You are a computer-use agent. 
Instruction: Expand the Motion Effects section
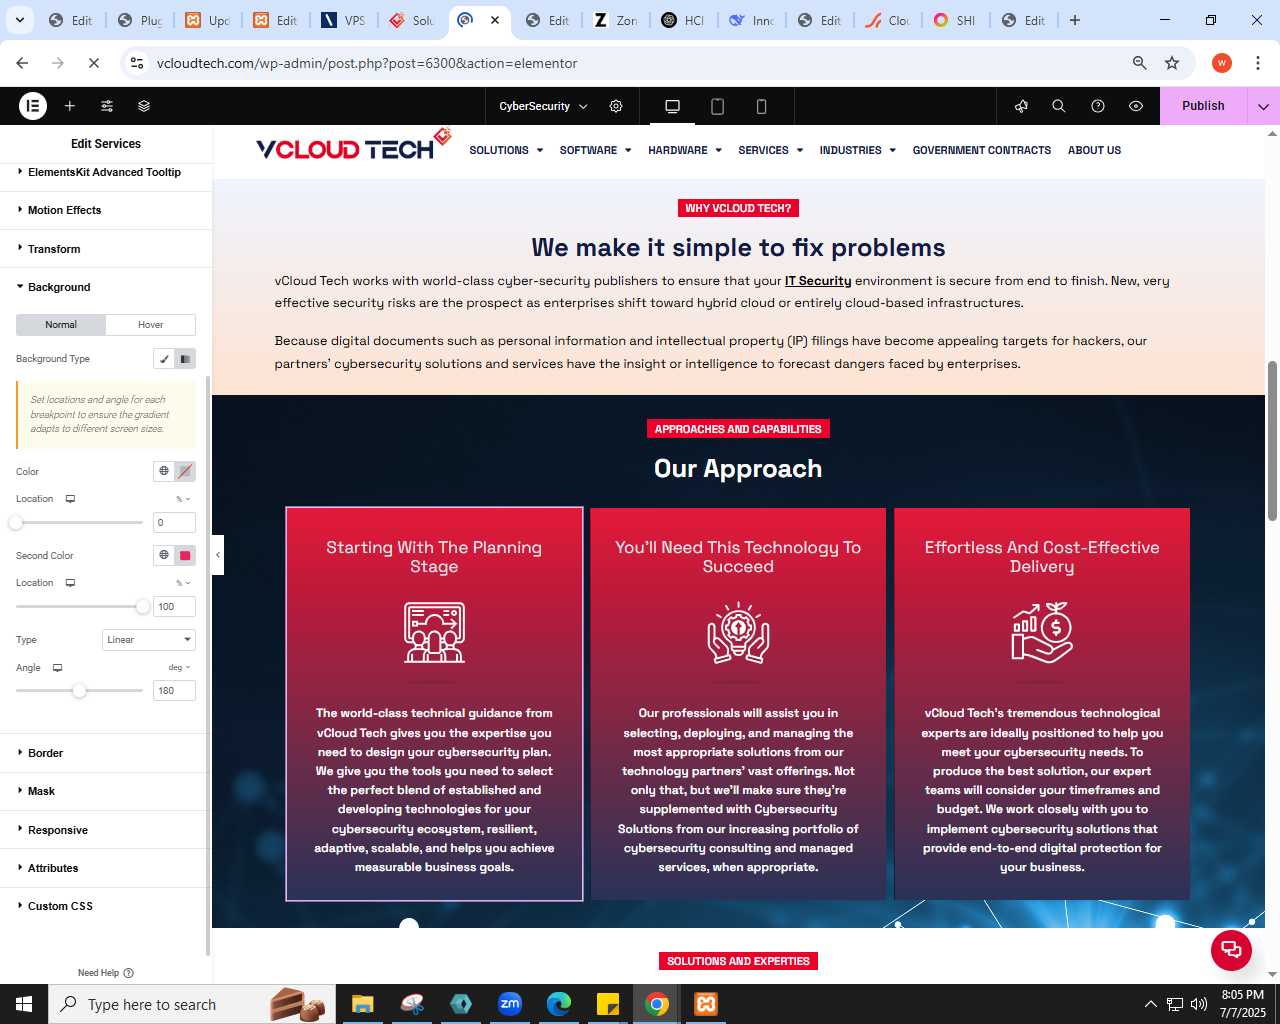coord(105,210)
